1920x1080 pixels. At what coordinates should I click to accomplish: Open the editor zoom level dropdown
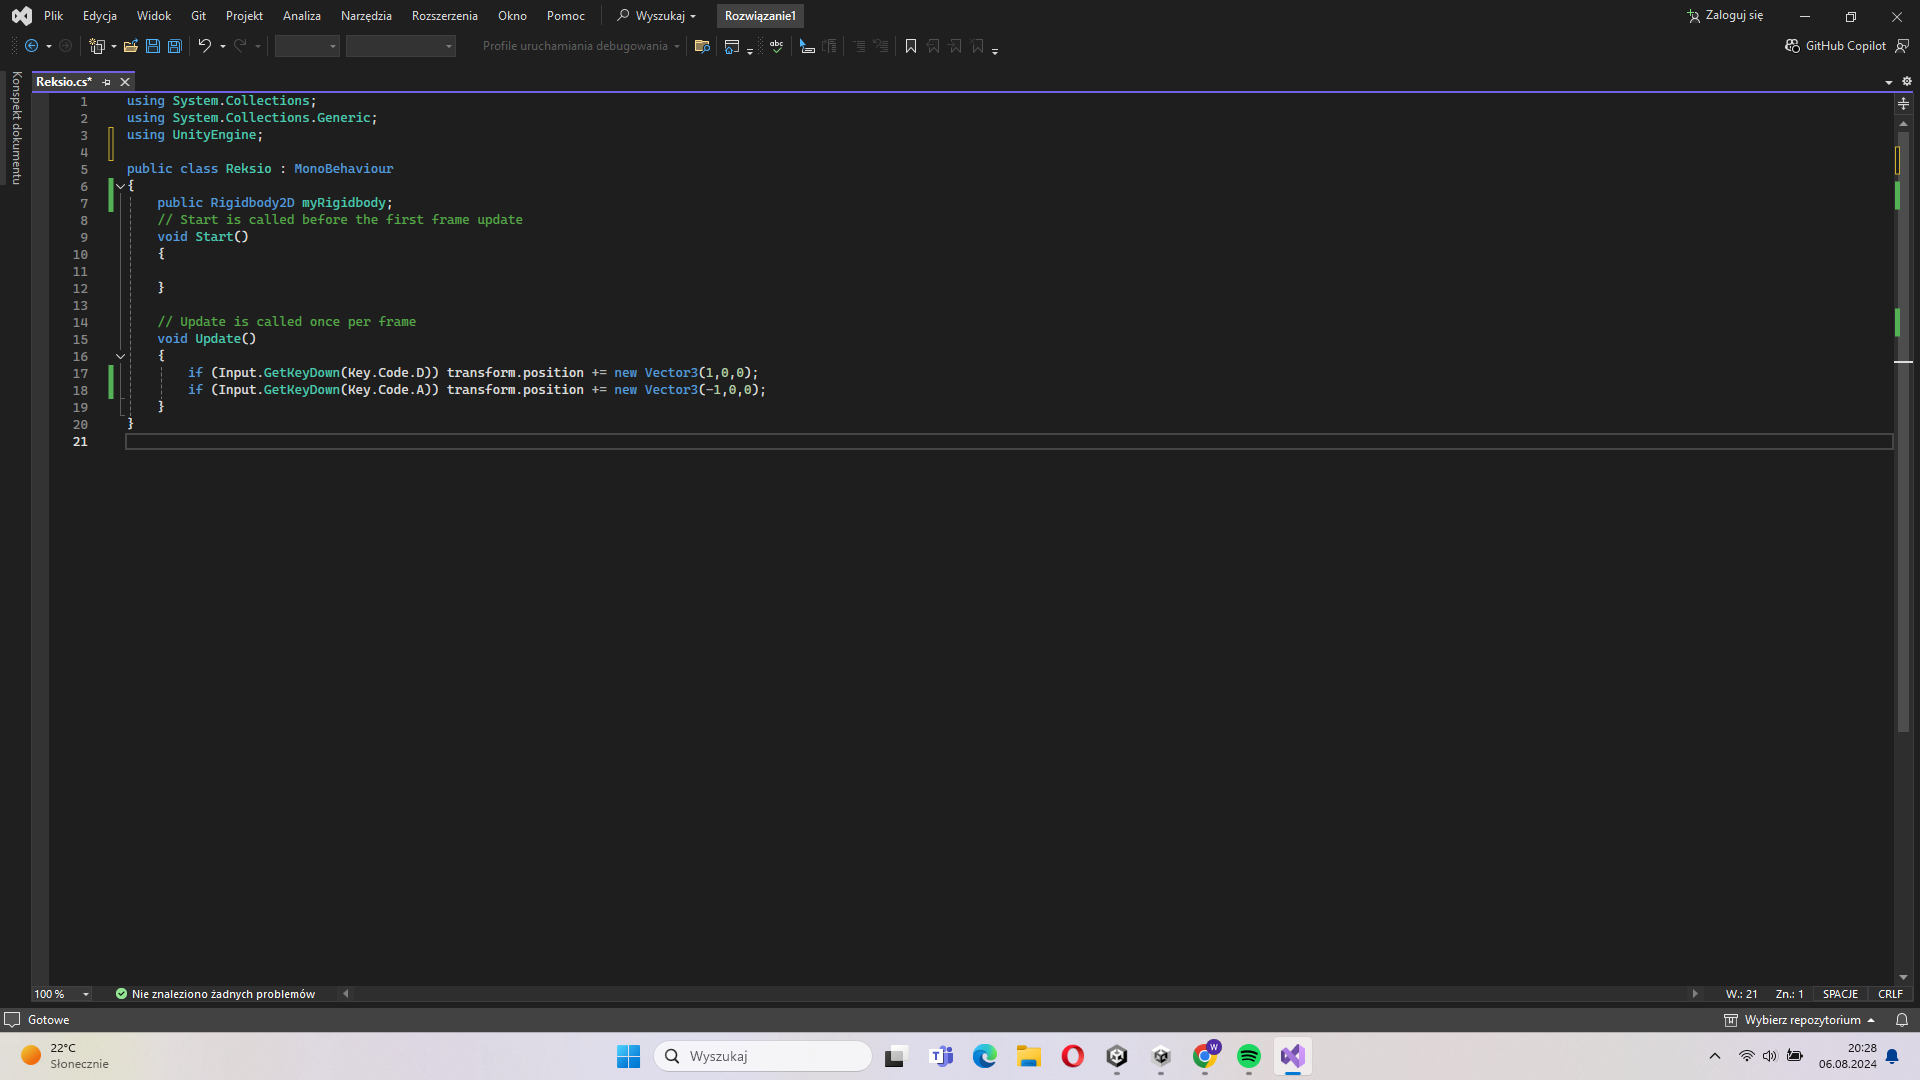tap(85, 994)
